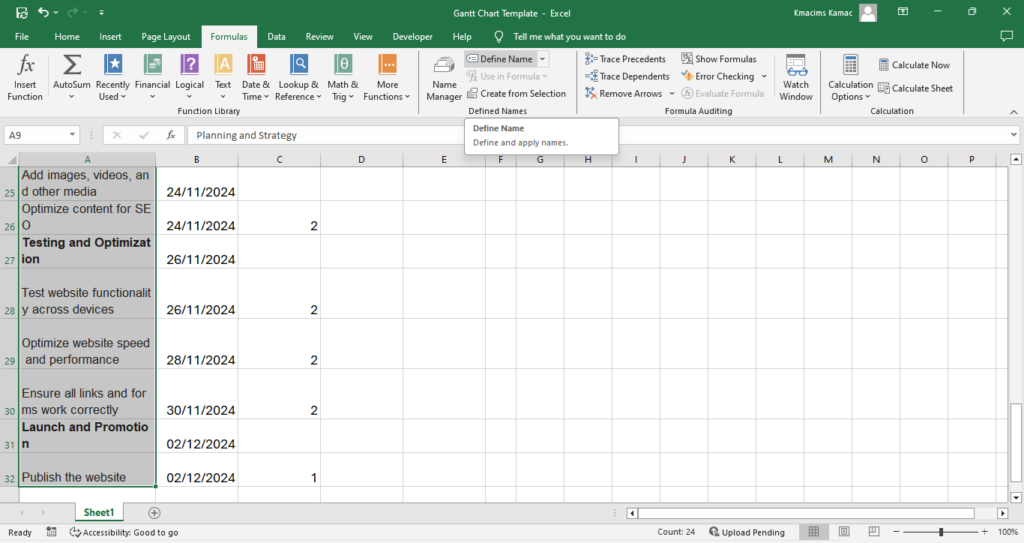Open the Financial functions list
1024x543 pixels.
pyautogui.click(x=152, y=78)
